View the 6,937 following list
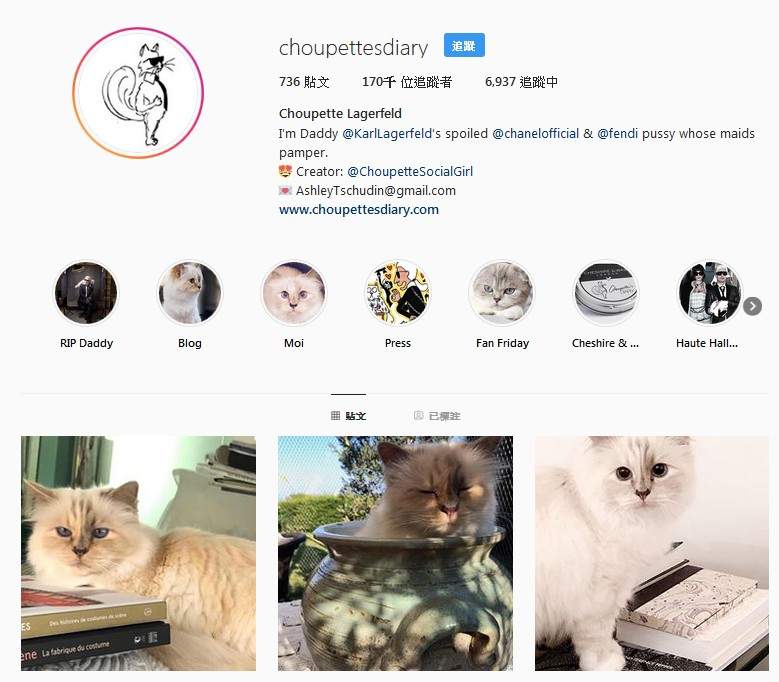 [x=521, y=82]
